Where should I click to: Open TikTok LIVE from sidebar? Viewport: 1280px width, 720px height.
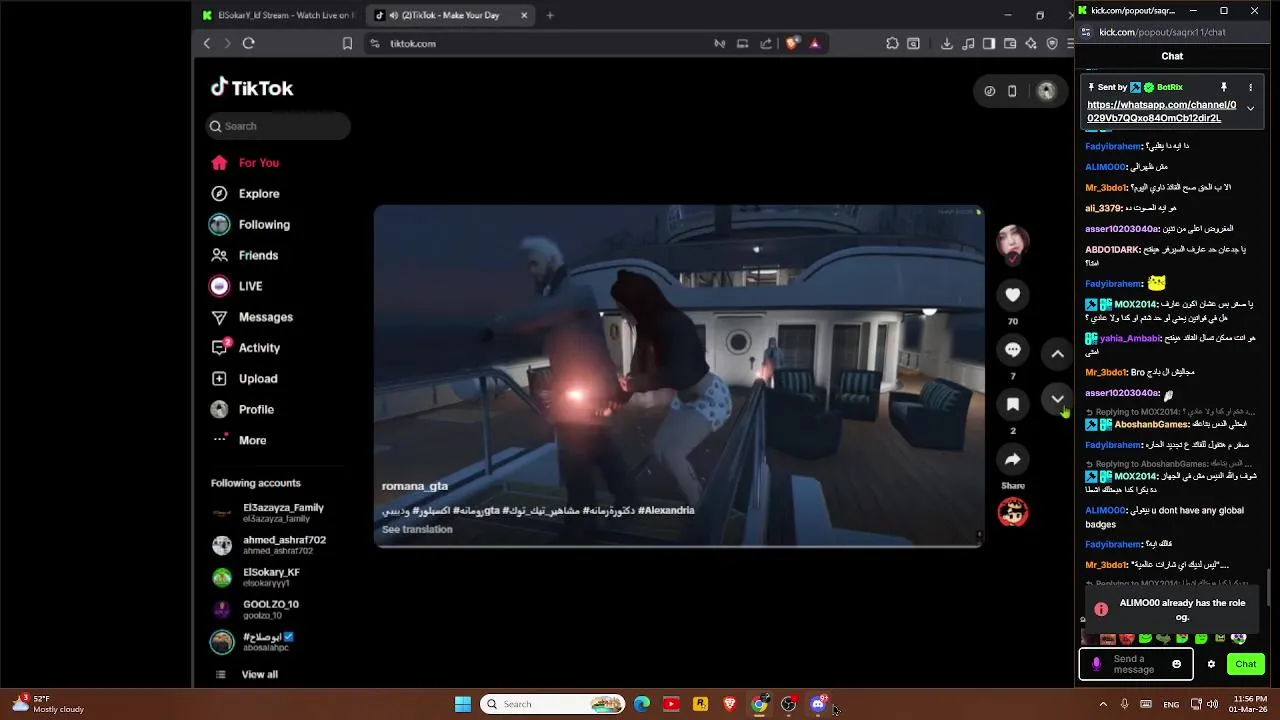click(237, 286)
